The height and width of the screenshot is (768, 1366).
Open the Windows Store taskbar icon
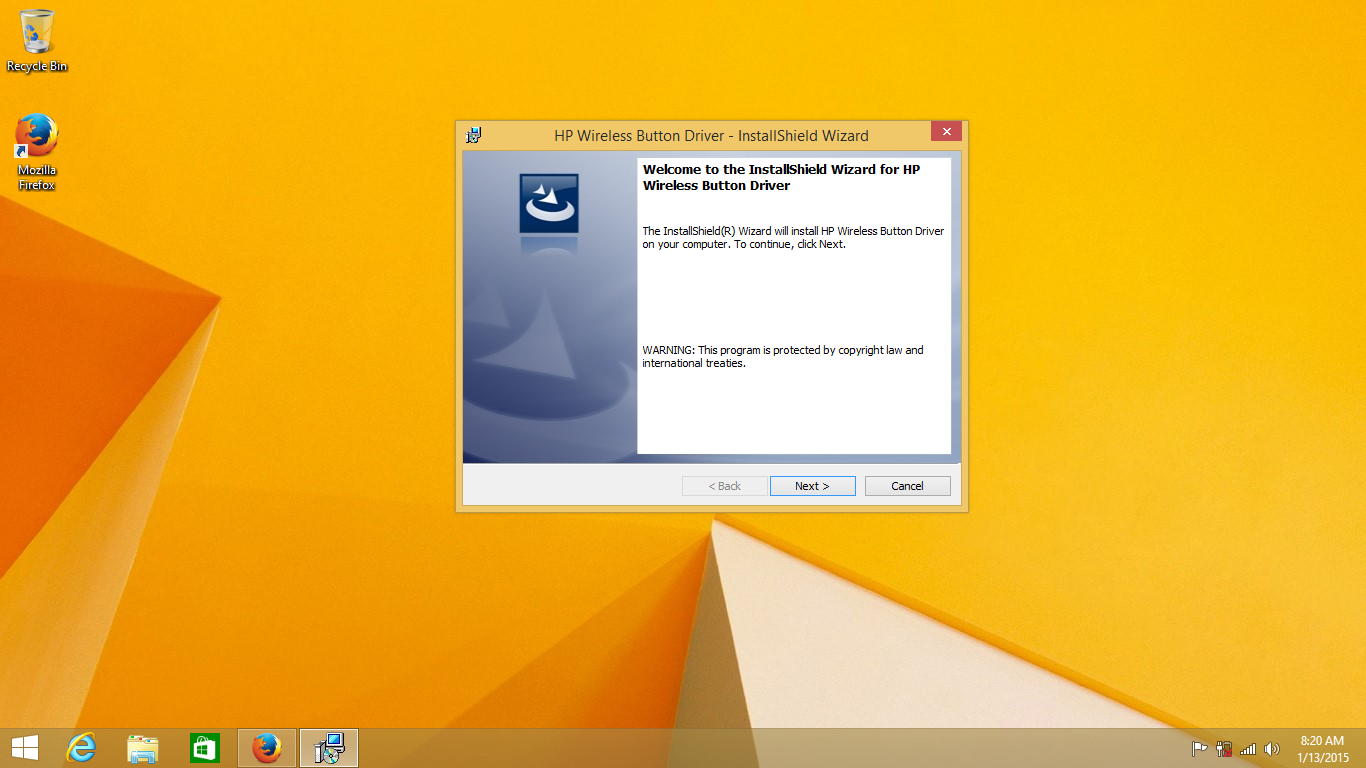(204, 748)
